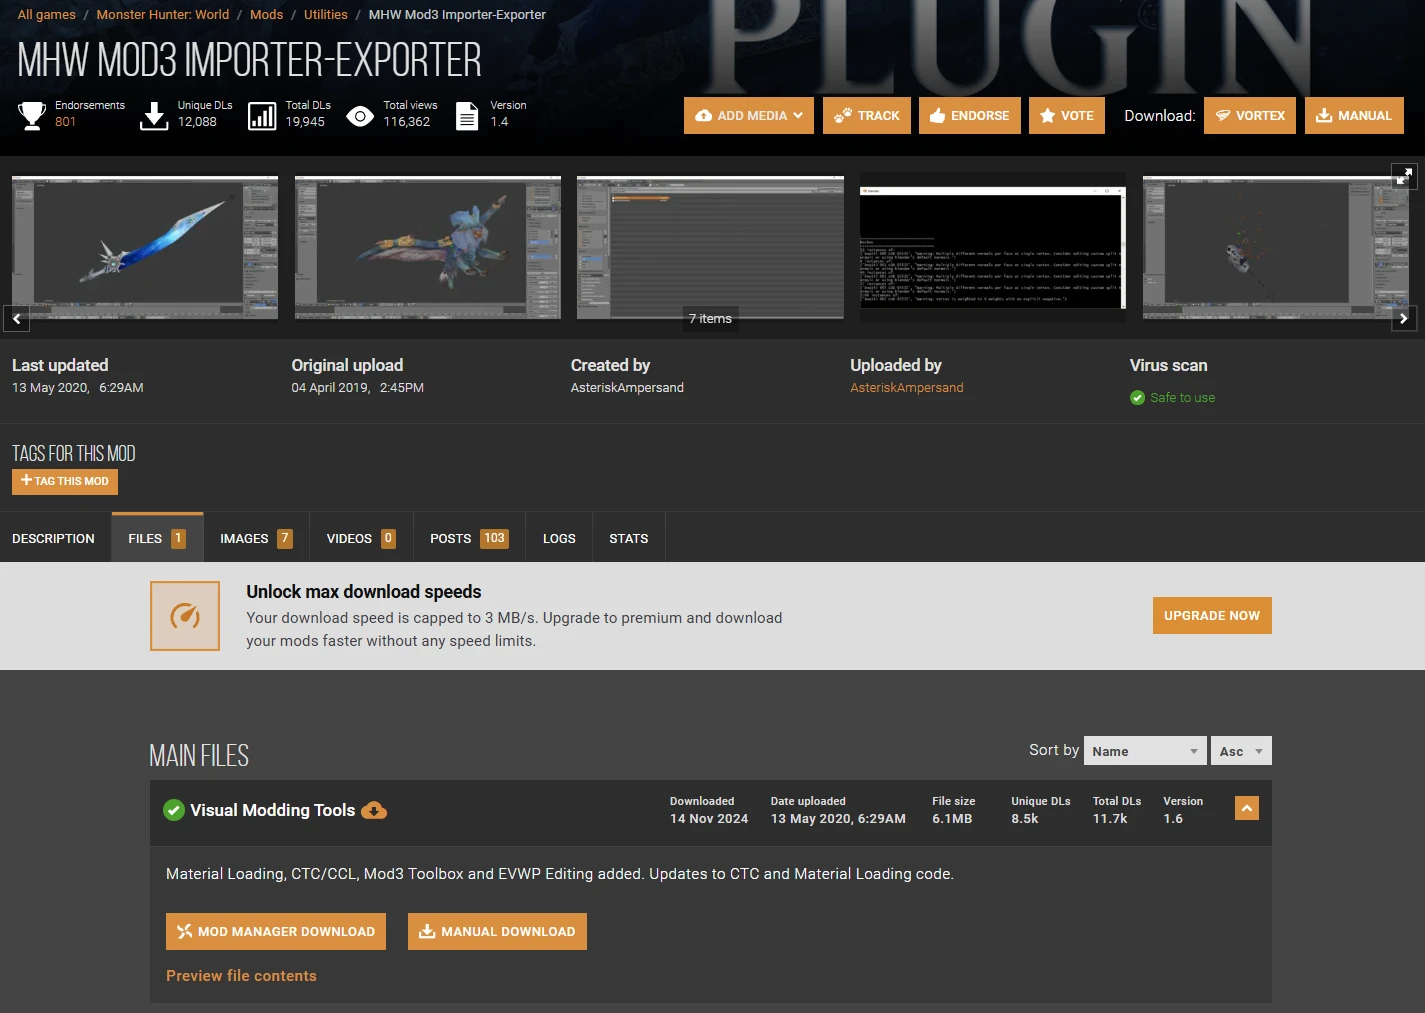The image size is (1425, 1013).
Task: Collapse the Visual Modding Tools file panel
Action: [x=1247, y=808]
